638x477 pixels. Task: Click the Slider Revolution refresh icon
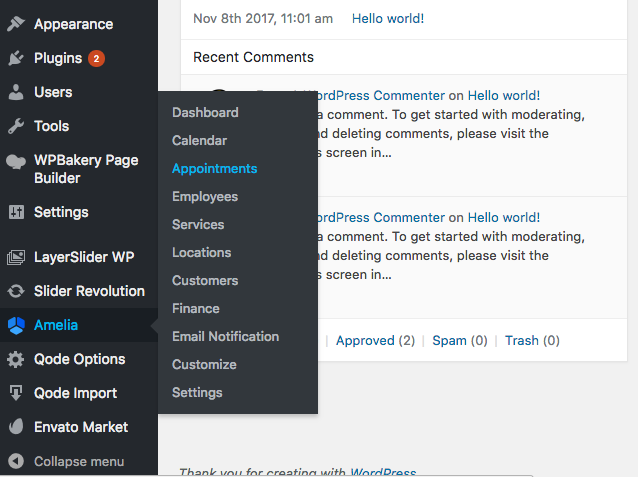pyautogui.click(x=16, y=291)
